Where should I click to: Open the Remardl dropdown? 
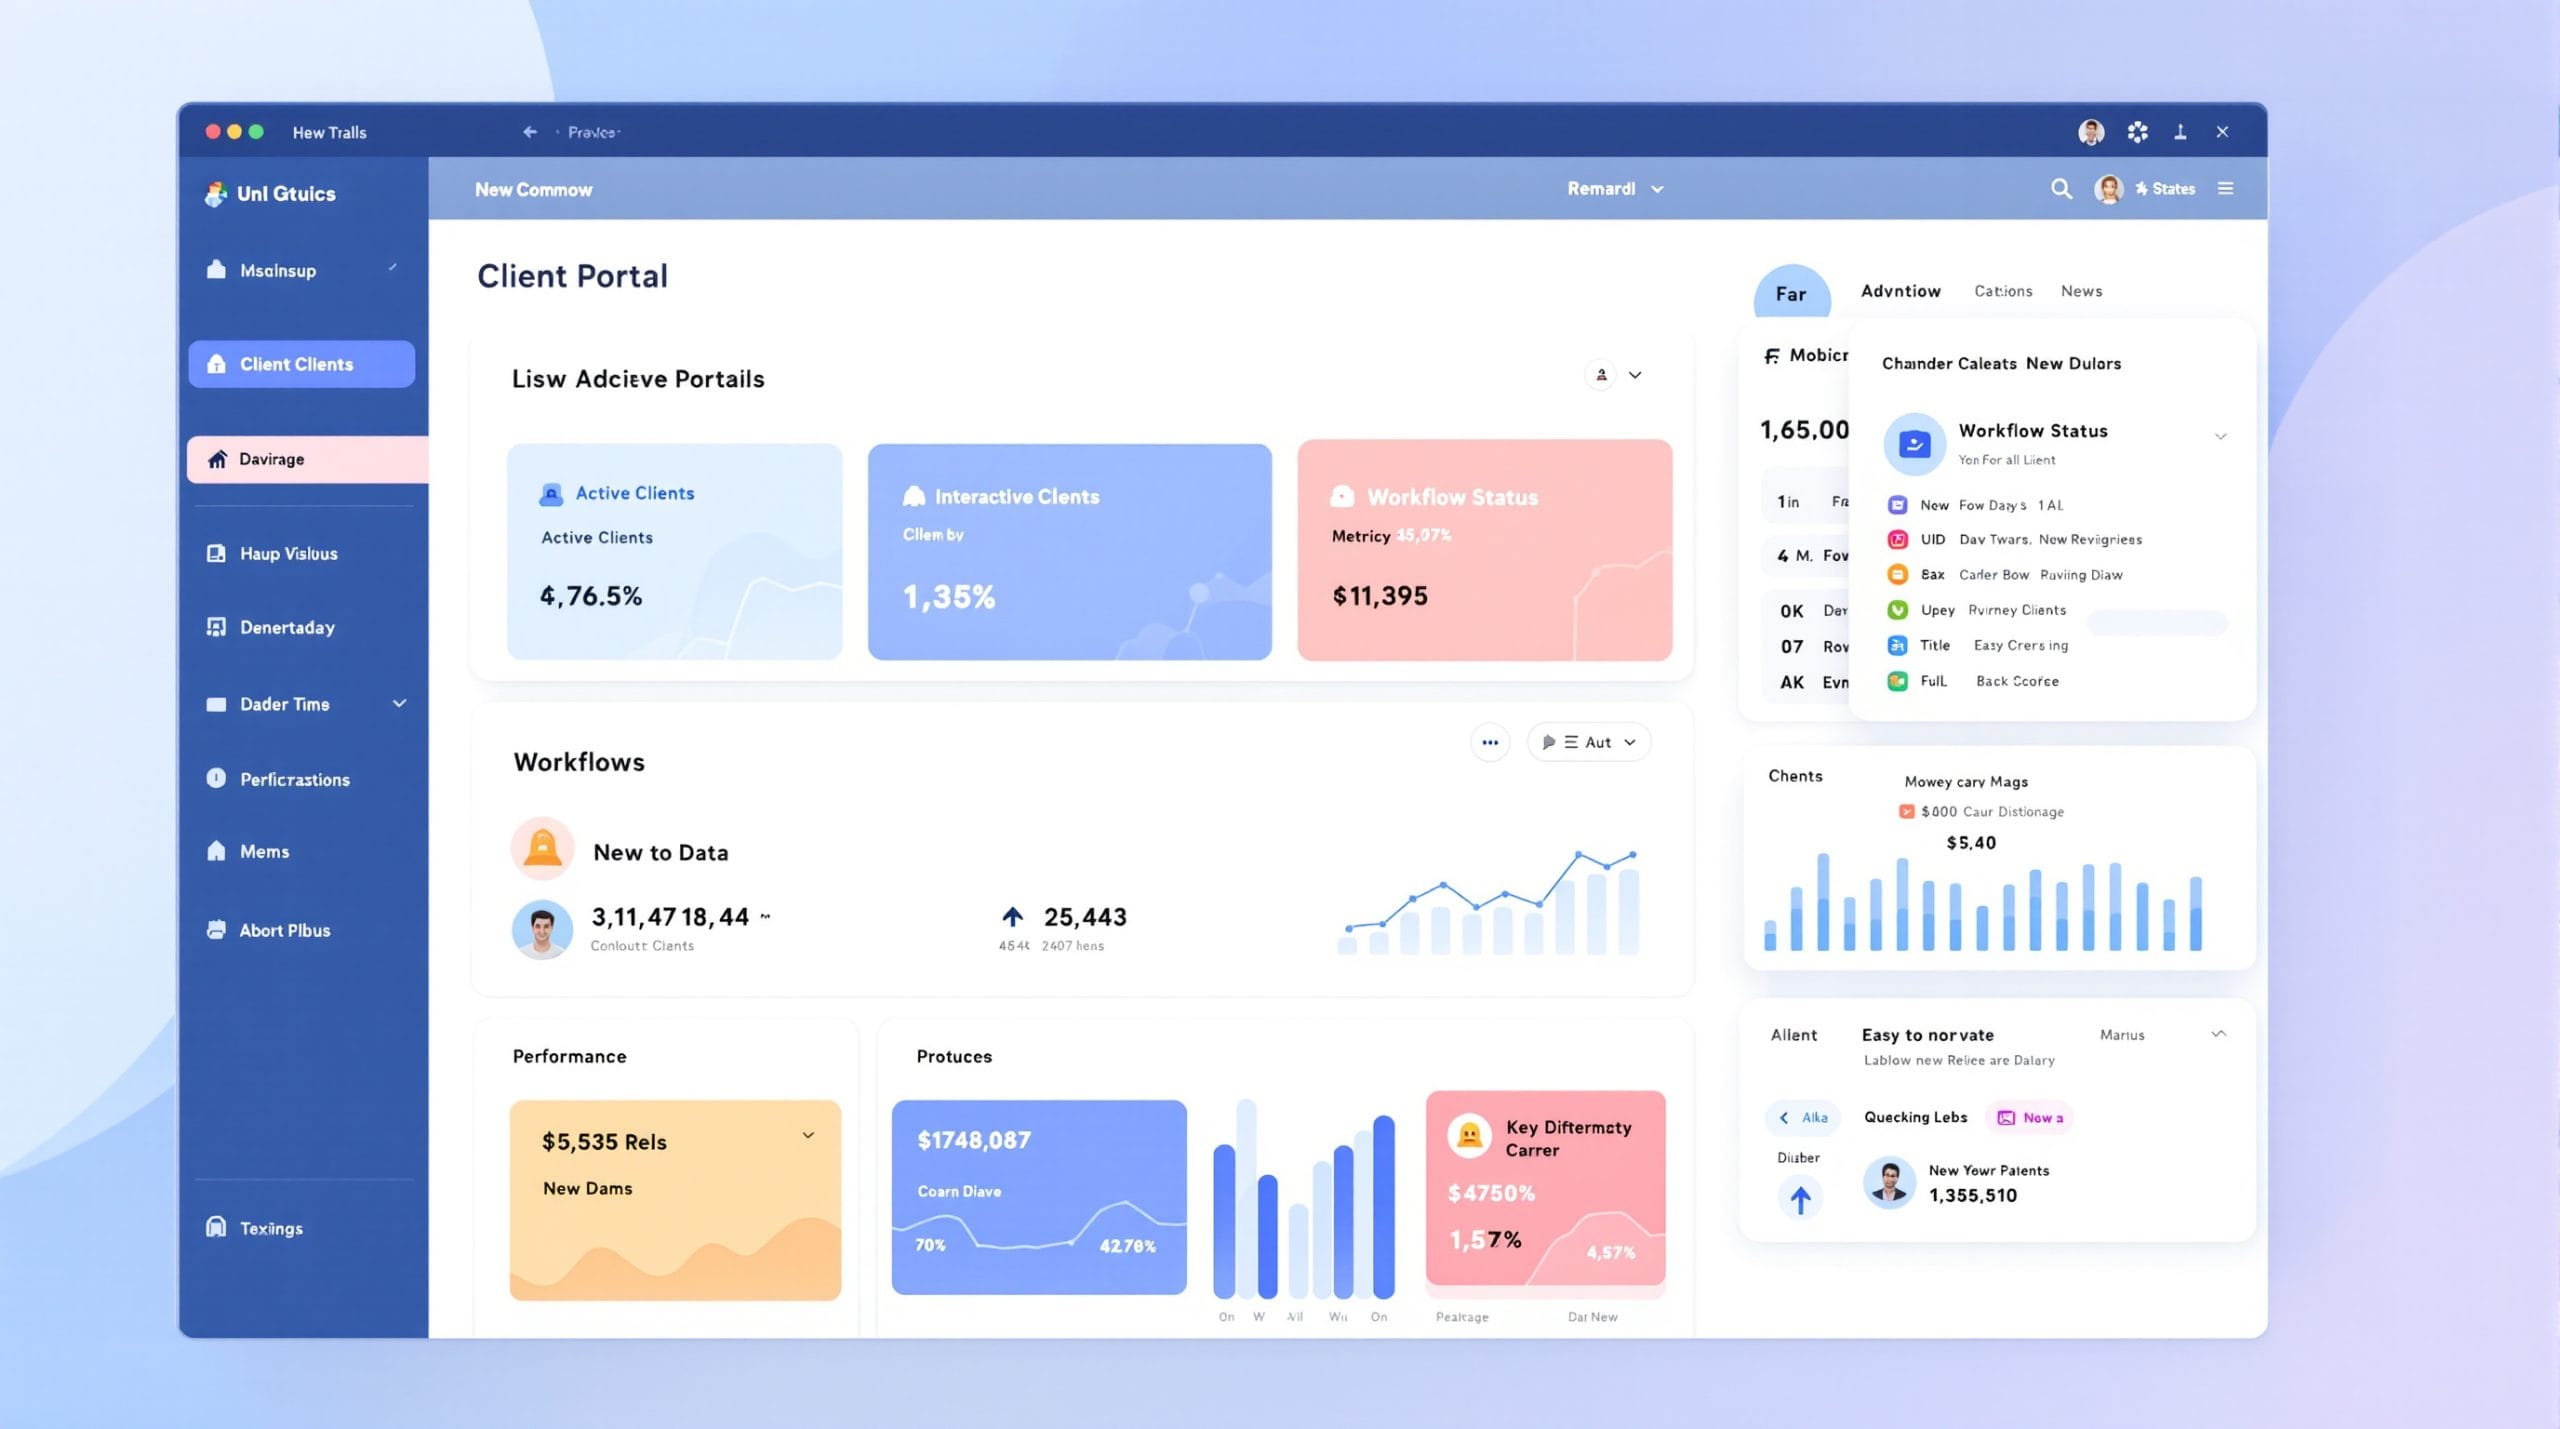(x=1615, y=189)
